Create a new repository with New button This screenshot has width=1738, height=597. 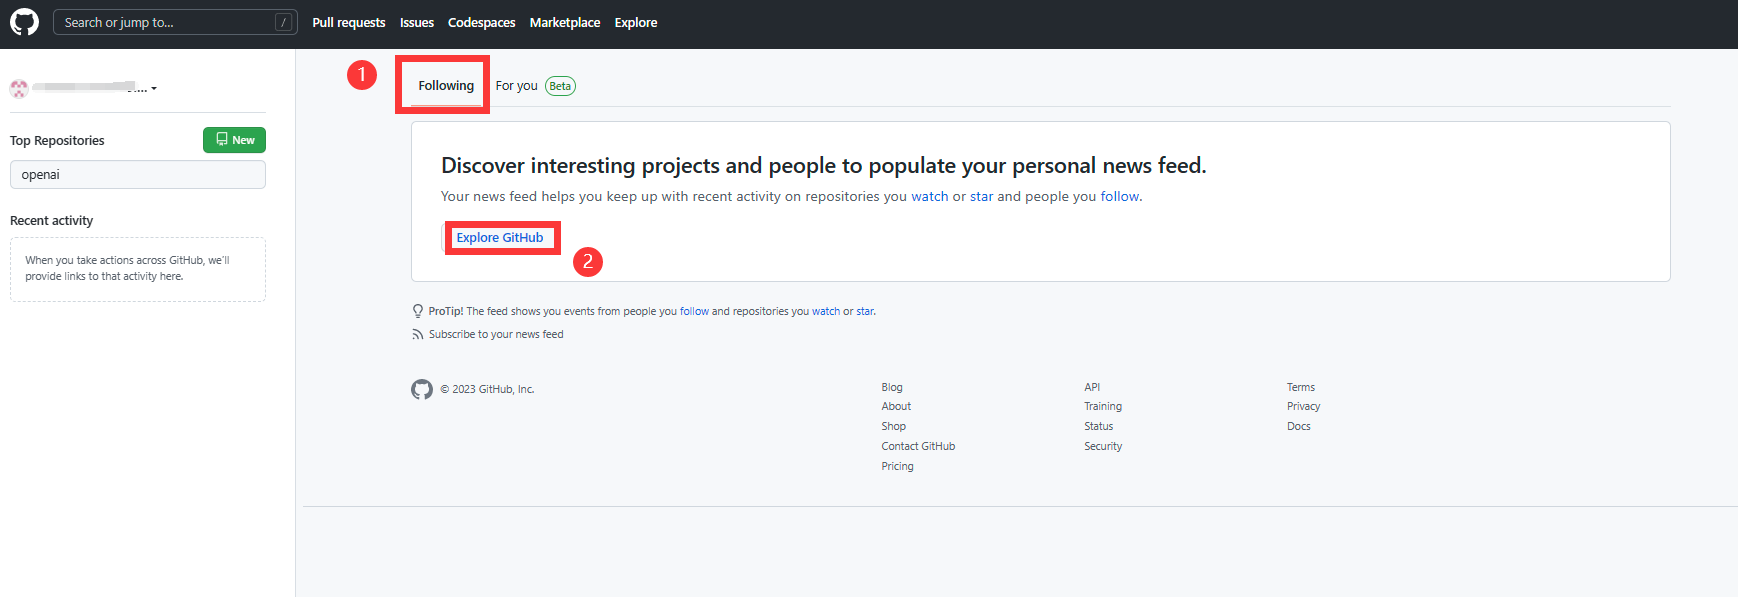(234, 140)
